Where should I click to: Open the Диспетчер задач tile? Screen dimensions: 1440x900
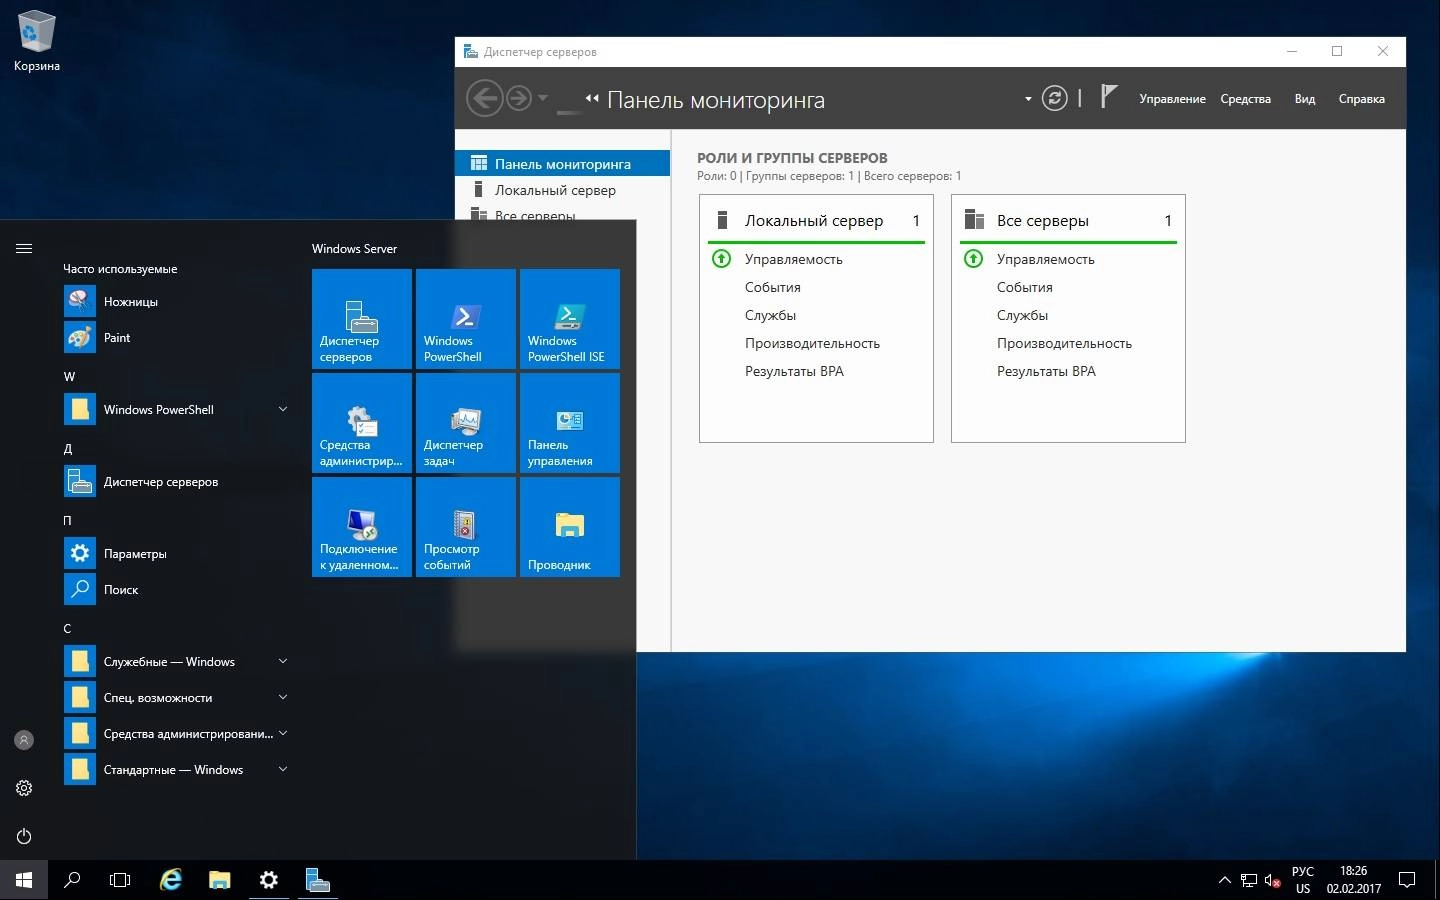(x=466, y=423)
